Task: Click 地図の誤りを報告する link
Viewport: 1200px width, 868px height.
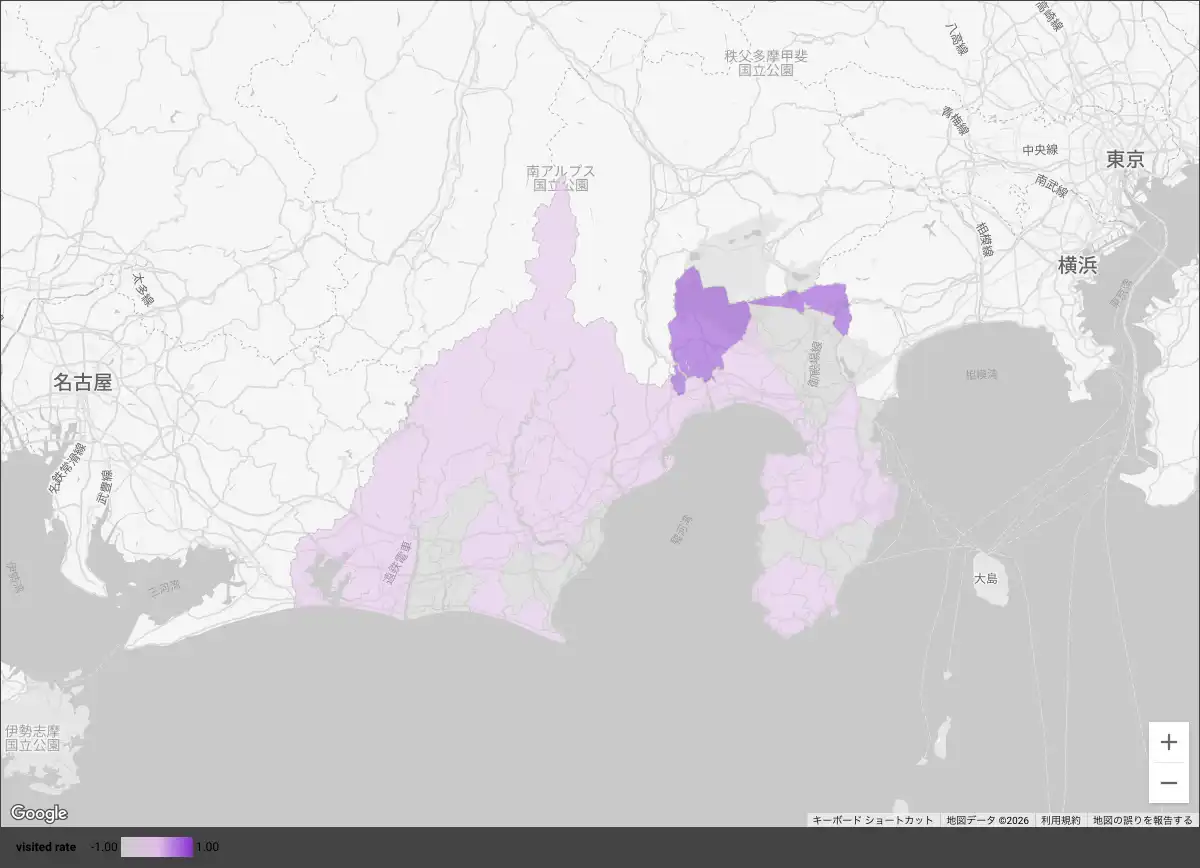Action: click(x=1142, y=820)
